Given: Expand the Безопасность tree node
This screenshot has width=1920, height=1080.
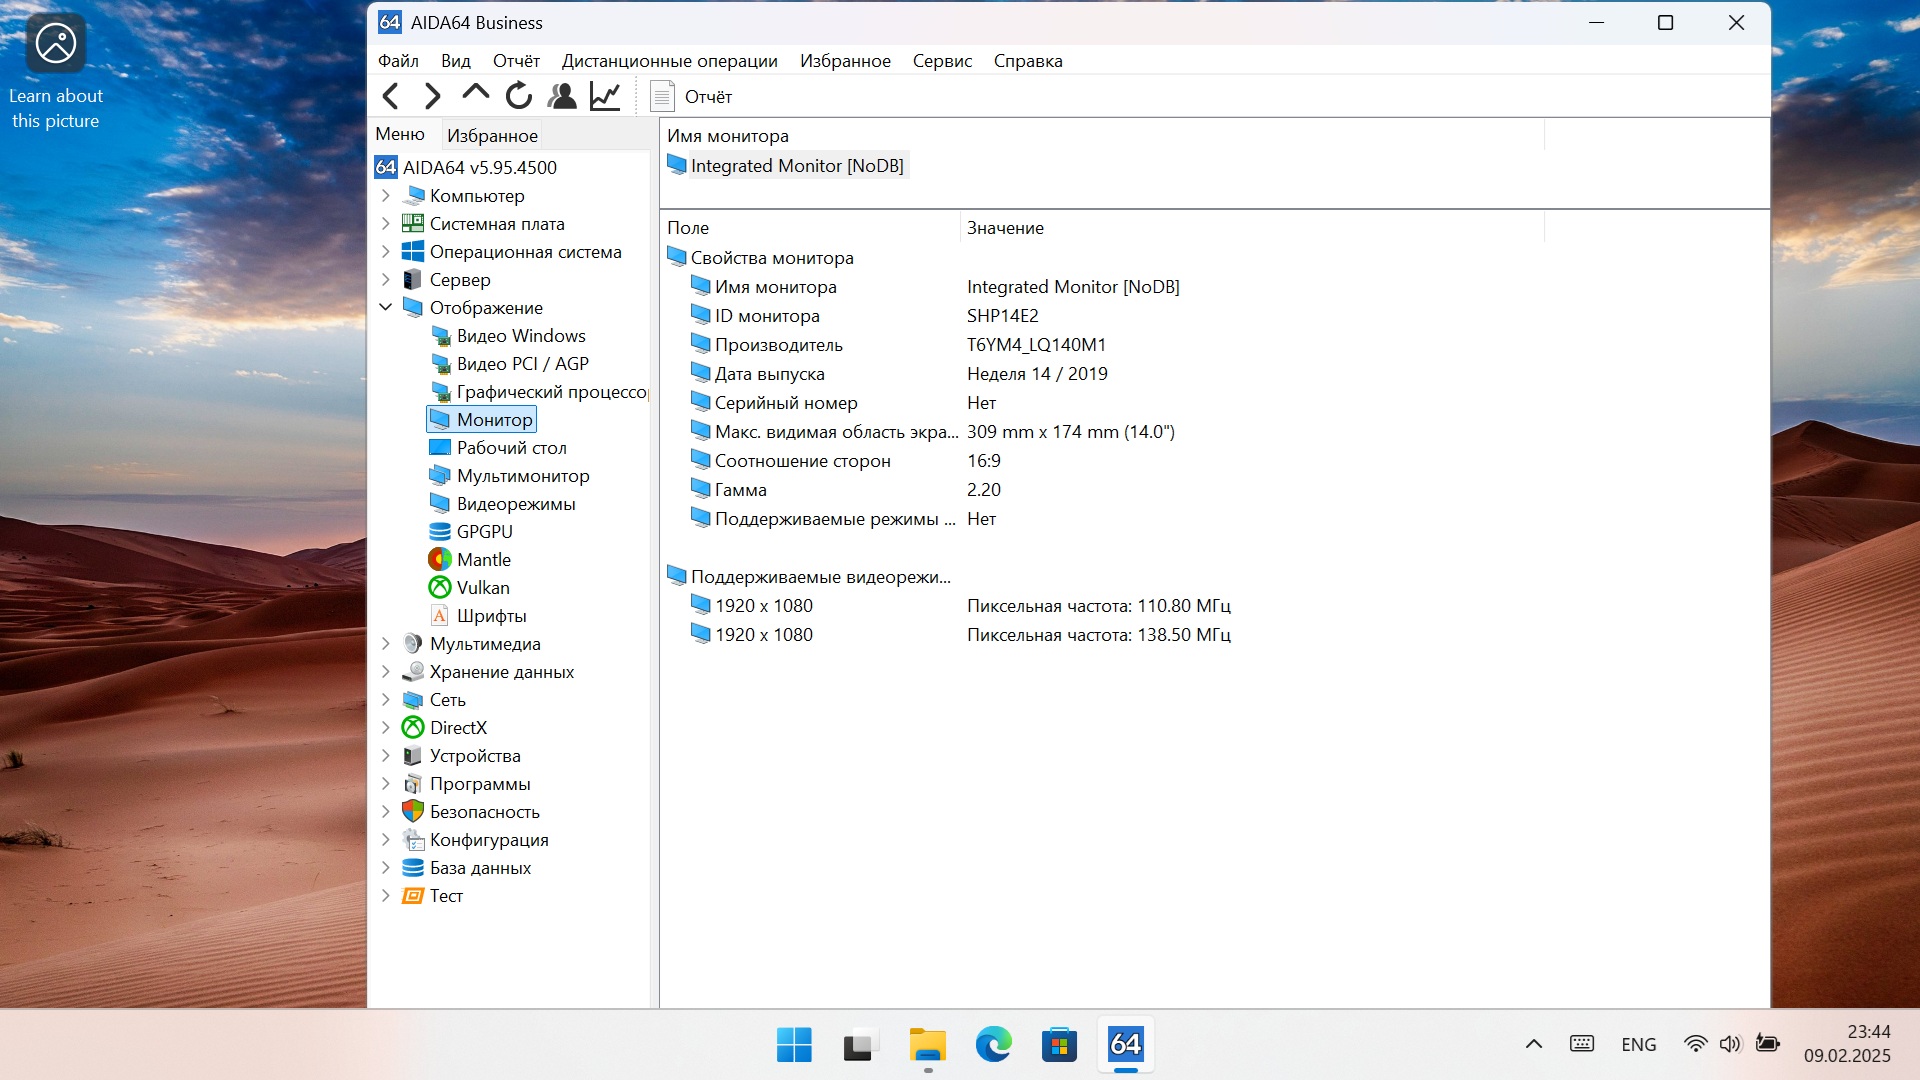Looking at the screenshot, I should [386, 812].
